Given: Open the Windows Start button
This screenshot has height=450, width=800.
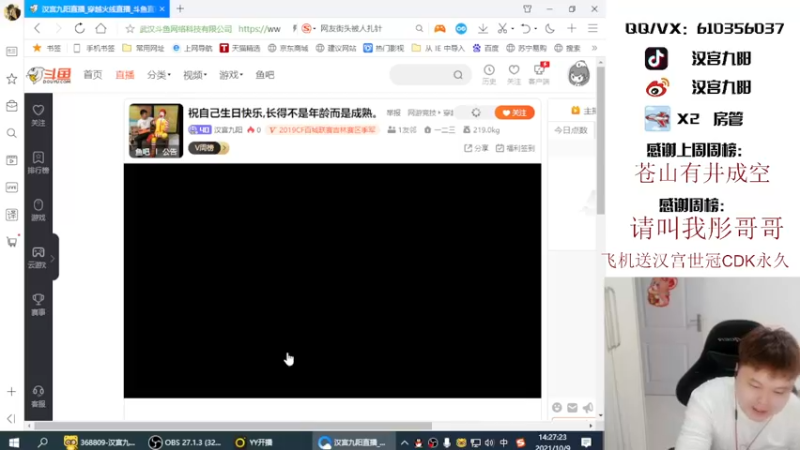Looking at the screenshot, I should point(14,442).
